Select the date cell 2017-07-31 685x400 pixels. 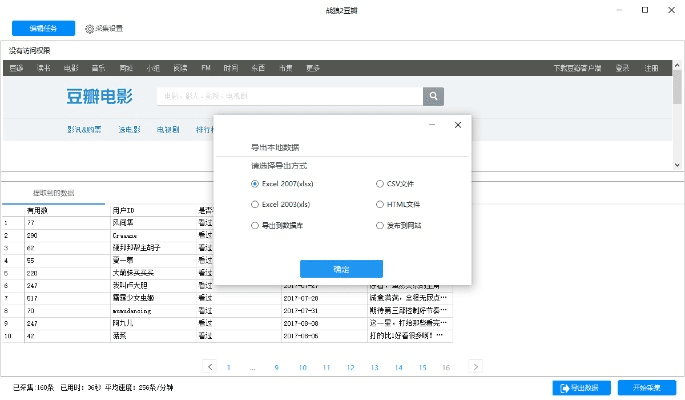pyautogui.click(x=324, y=310)
